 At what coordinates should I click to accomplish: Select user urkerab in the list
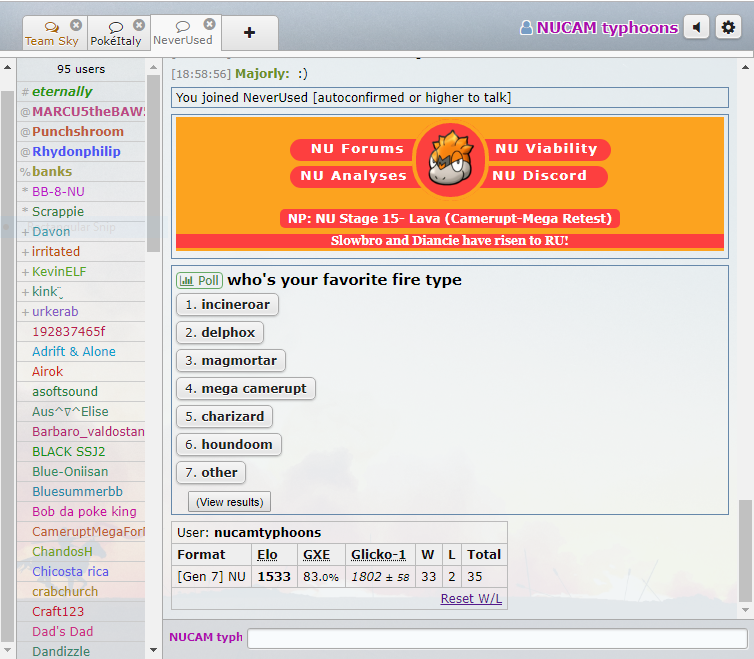coord(81,312)
